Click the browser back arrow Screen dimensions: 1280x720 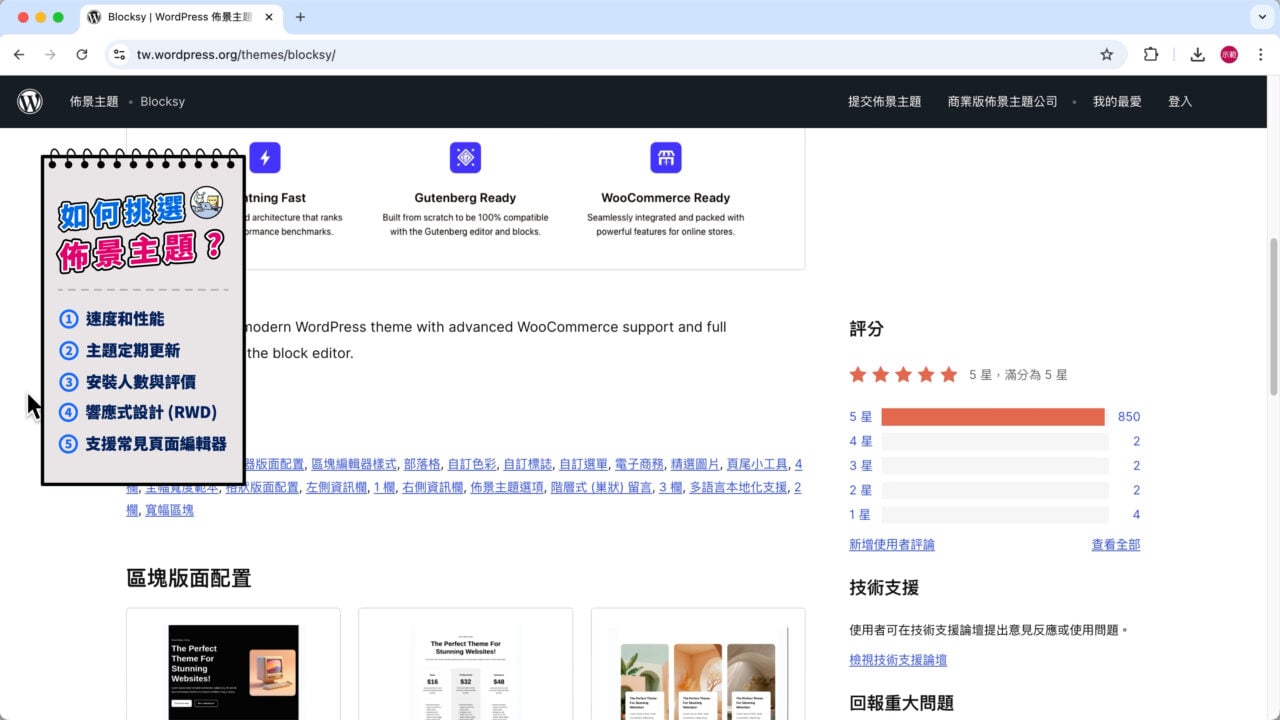(x=19, y=55)
